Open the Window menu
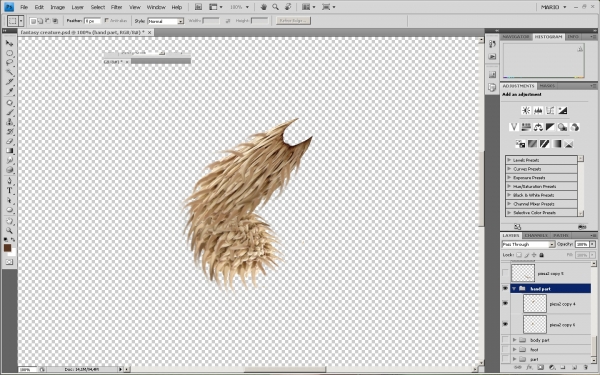This screenshot has height=375, width=600. [156, 7]
